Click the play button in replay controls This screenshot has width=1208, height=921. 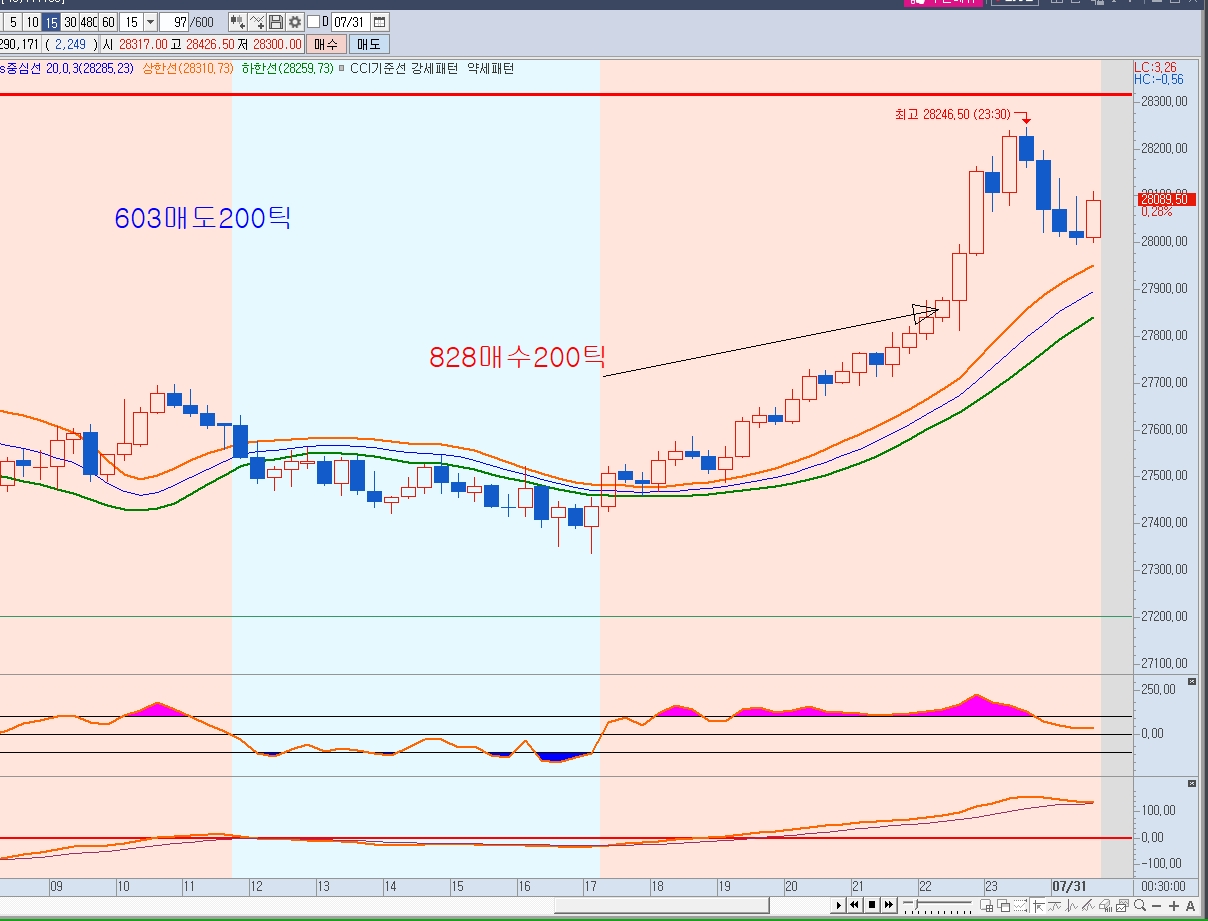(839, 905)
